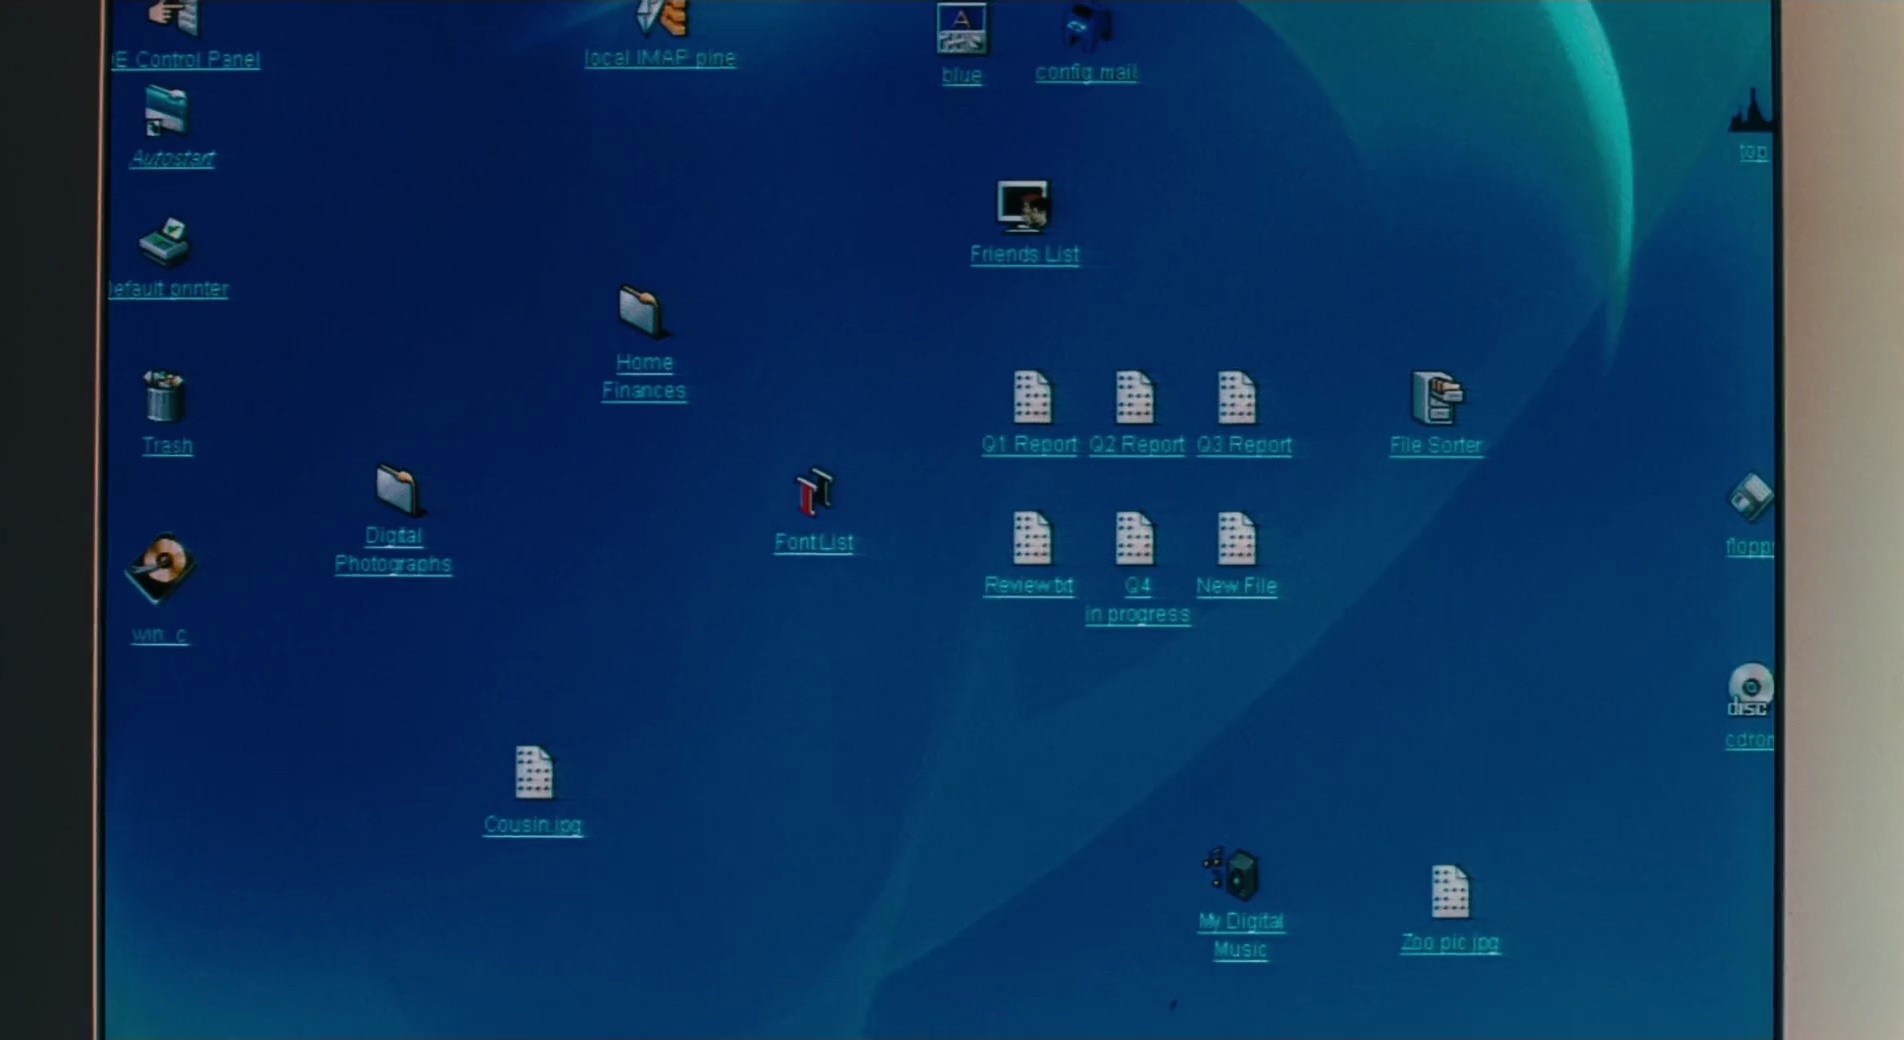Open the Zoo pic.jpg file icon
Viewport: 1904px width, 1040px height.
[1450, 891]
